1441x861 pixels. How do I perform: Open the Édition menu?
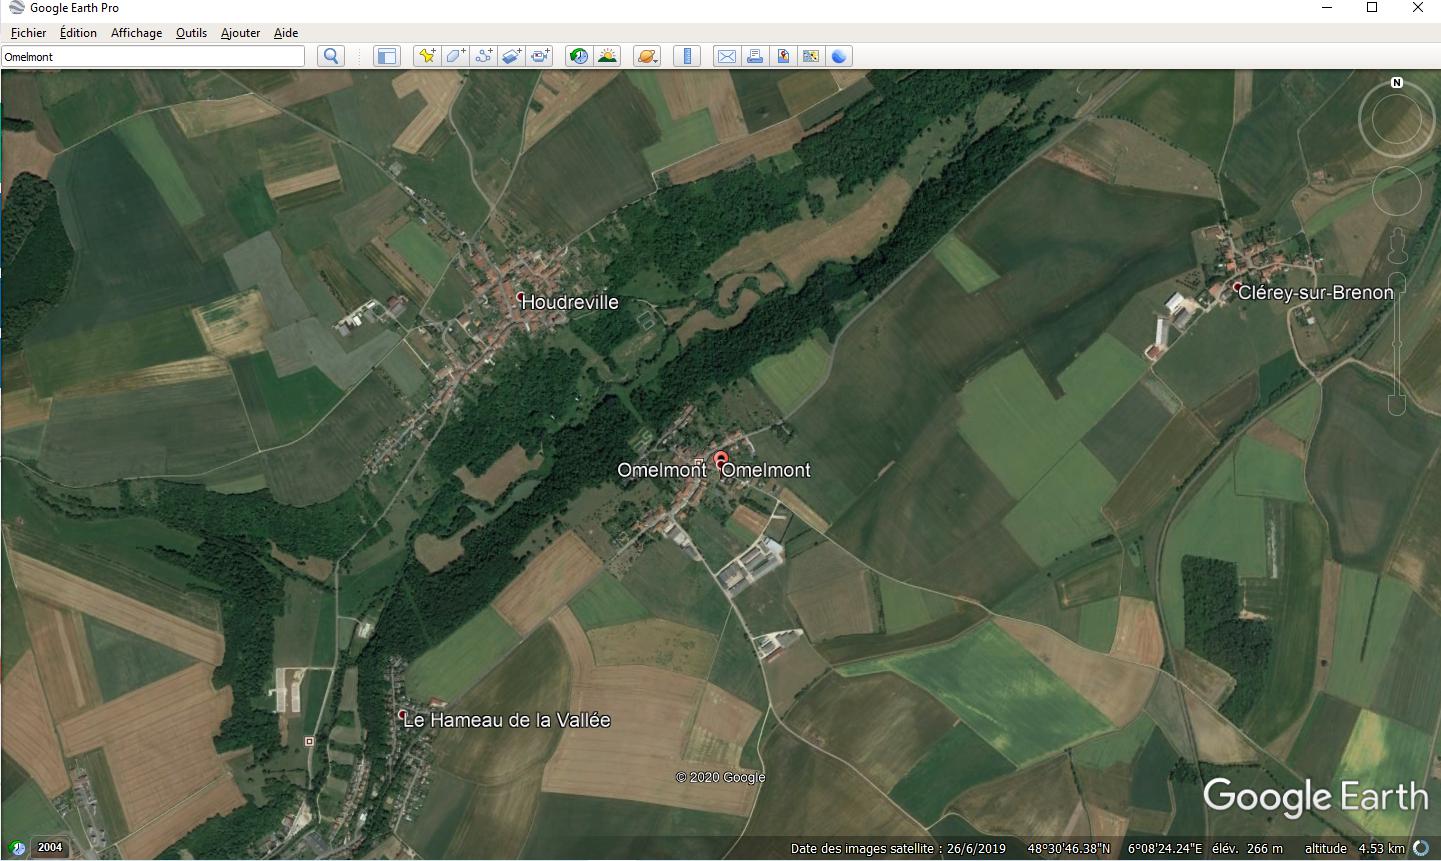click(x=78, y=33)
